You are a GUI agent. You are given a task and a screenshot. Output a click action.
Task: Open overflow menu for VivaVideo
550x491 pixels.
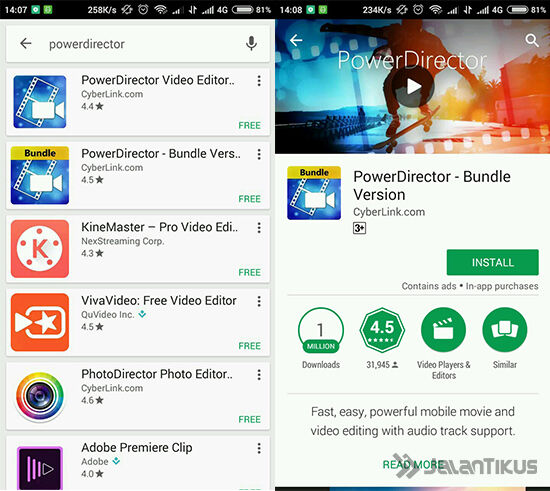(x=259, y=301)
